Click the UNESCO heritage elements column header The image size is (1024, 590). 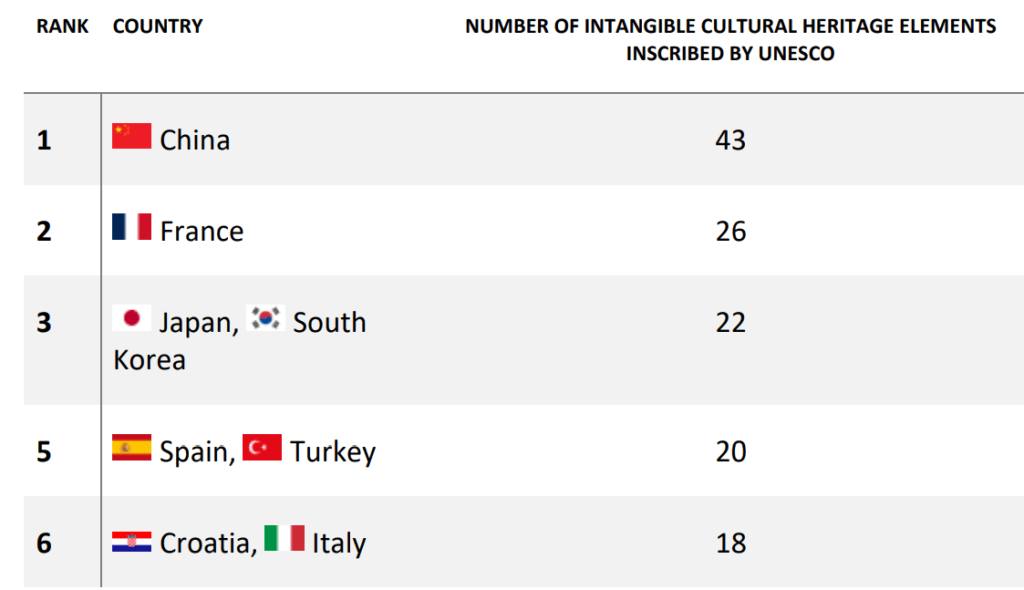click(x=730, y=39)
